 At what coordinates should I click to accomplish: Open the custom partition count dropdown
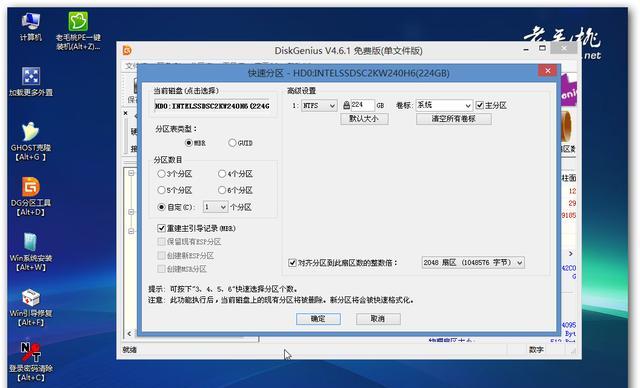pyautogui.click(x=215, y=207)
